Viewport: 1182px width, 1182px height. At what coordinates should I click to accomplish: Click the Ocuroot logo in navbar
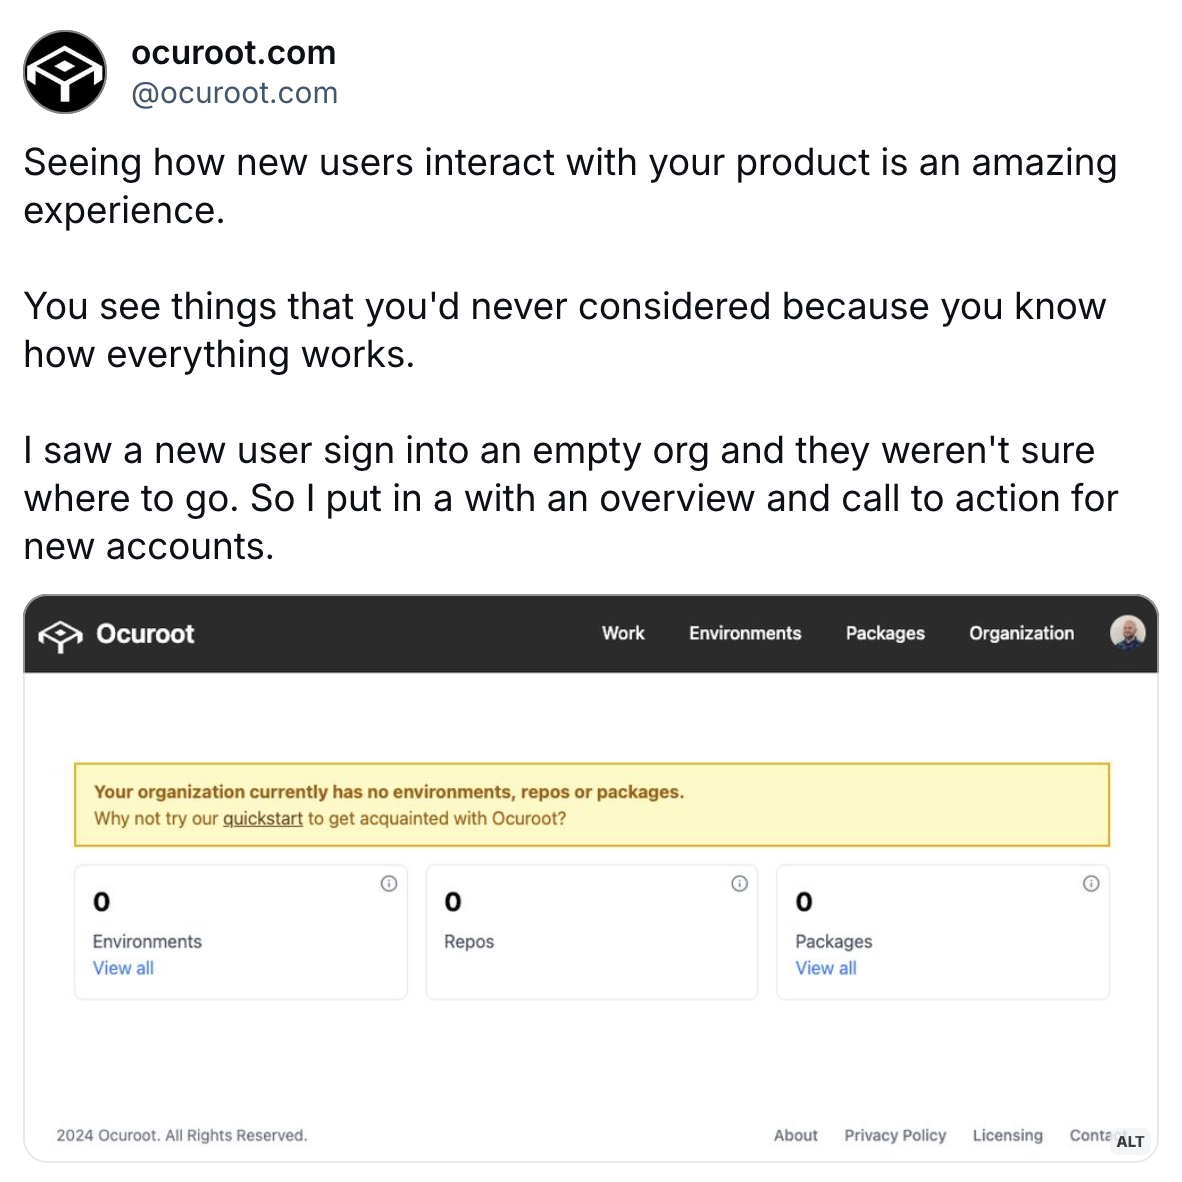[117, 634]
